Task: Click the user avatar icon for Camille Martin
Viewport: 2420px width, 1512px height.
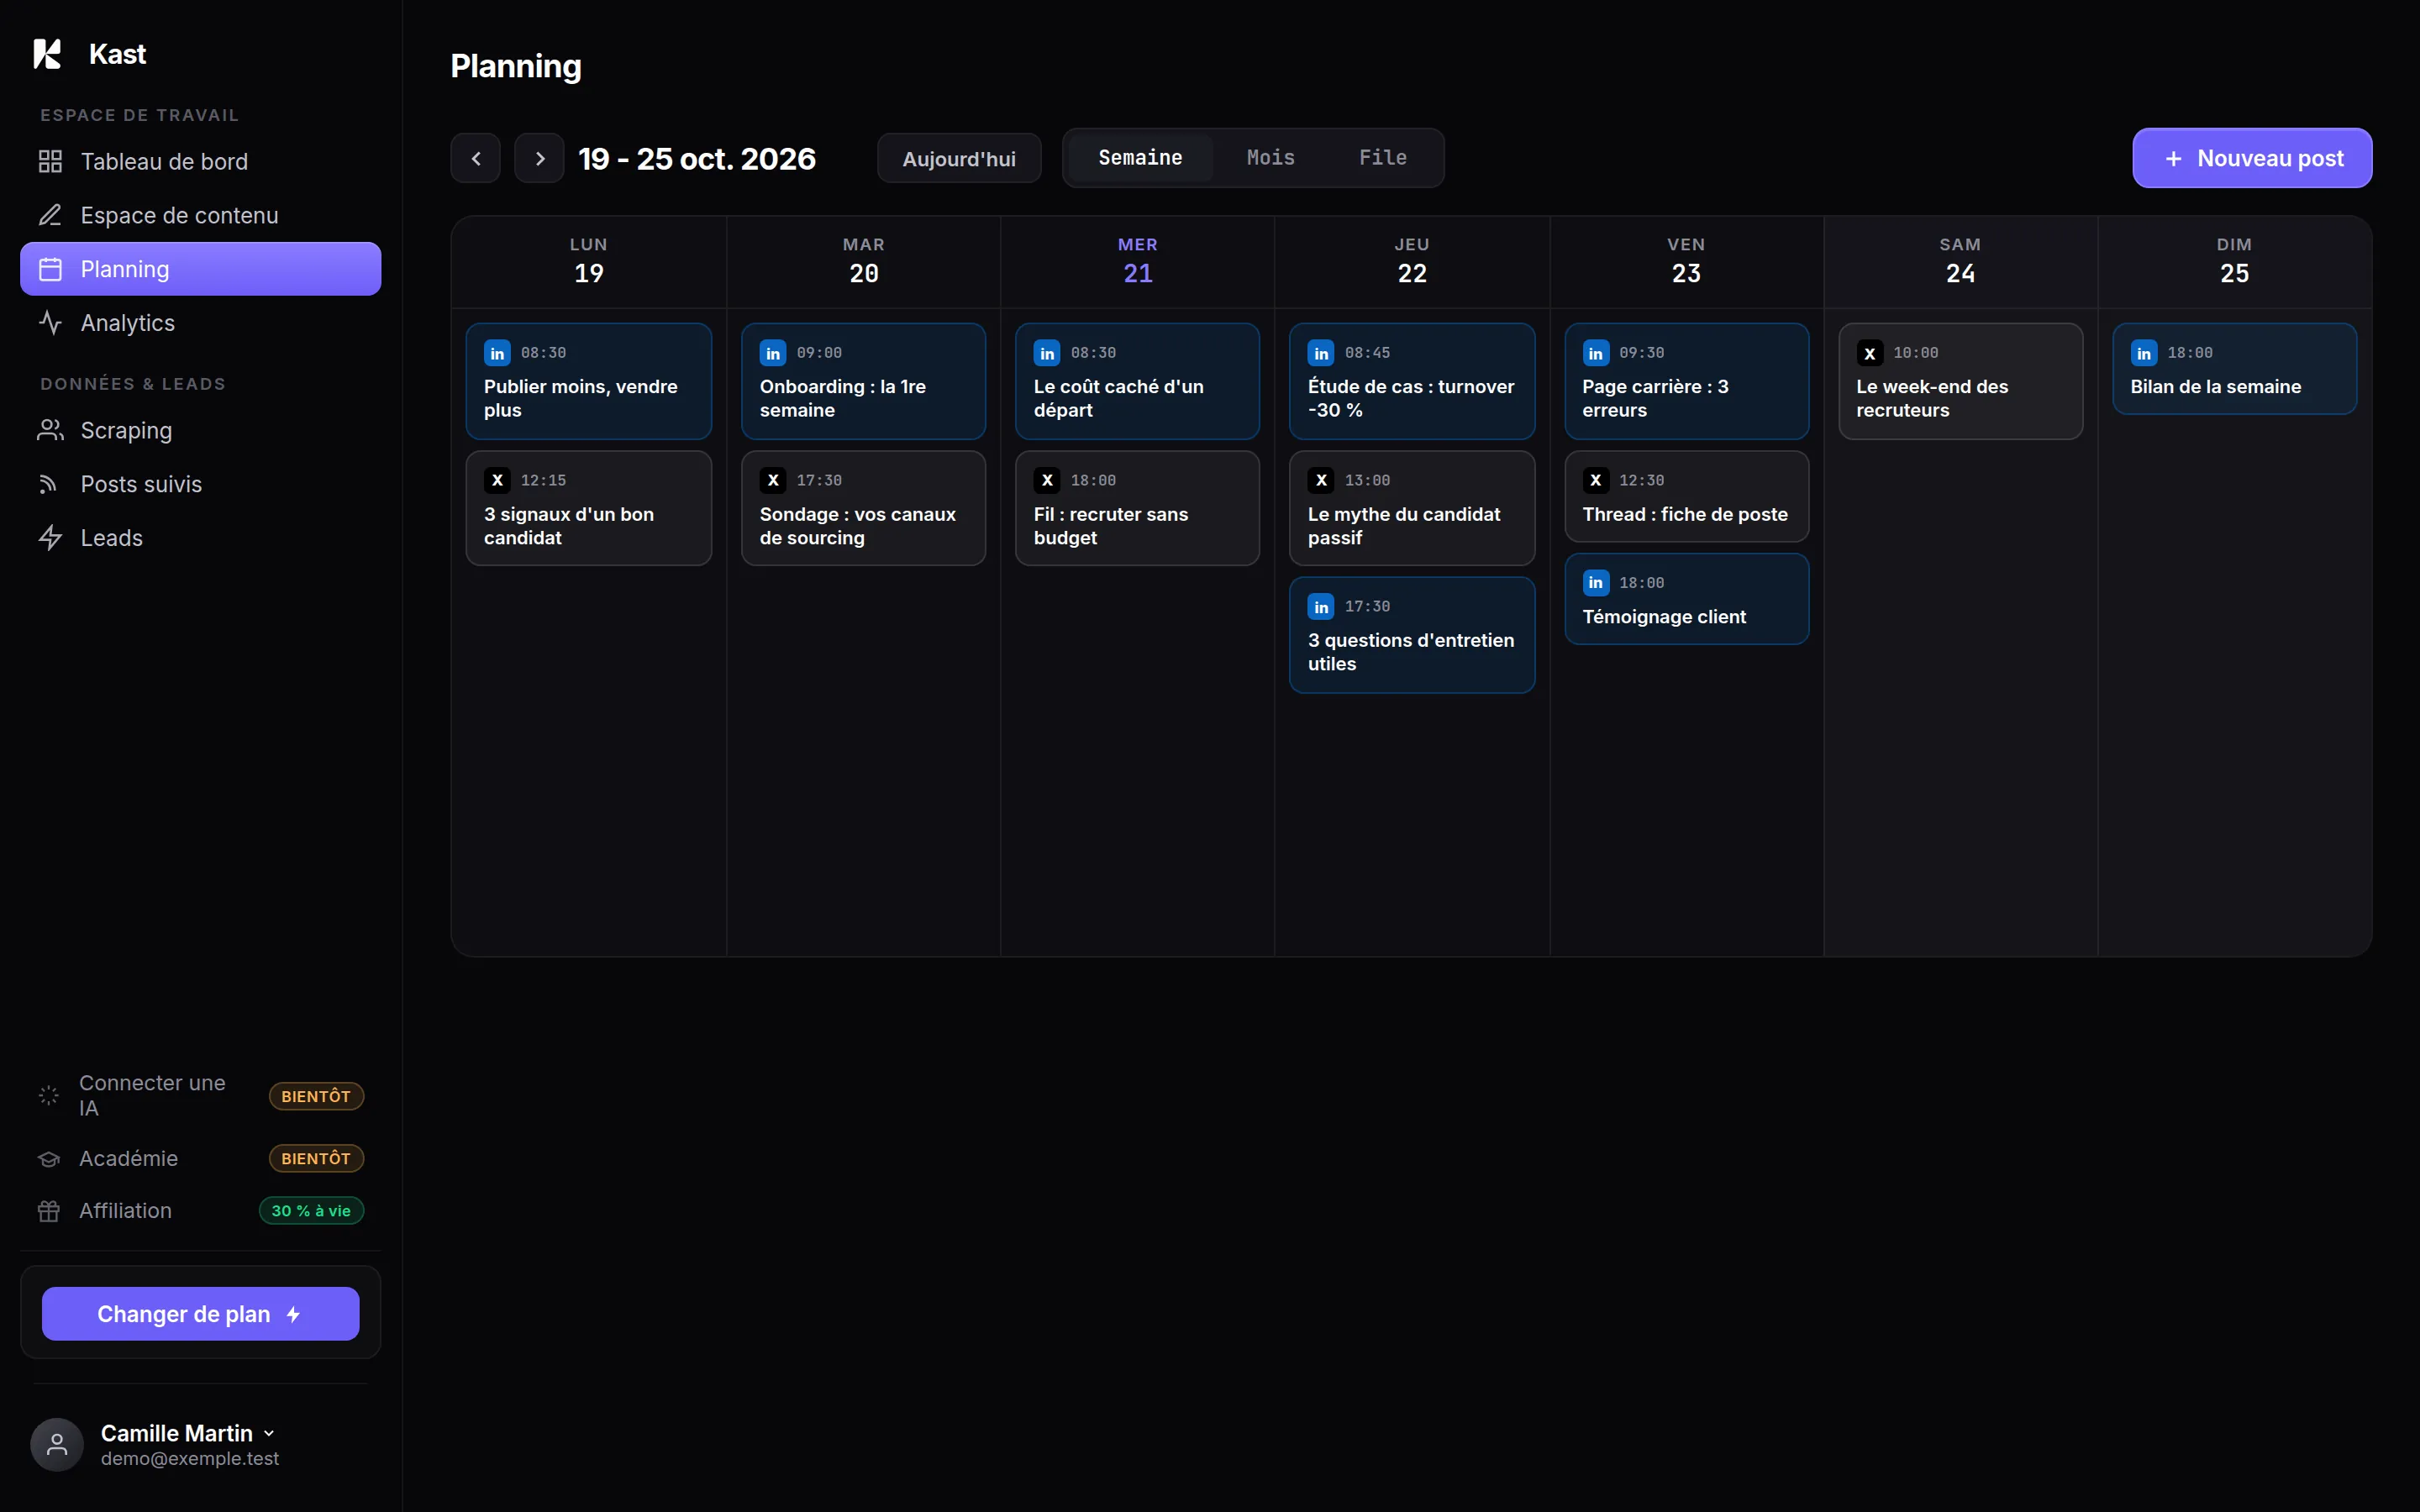Action: click(57, 1444)
